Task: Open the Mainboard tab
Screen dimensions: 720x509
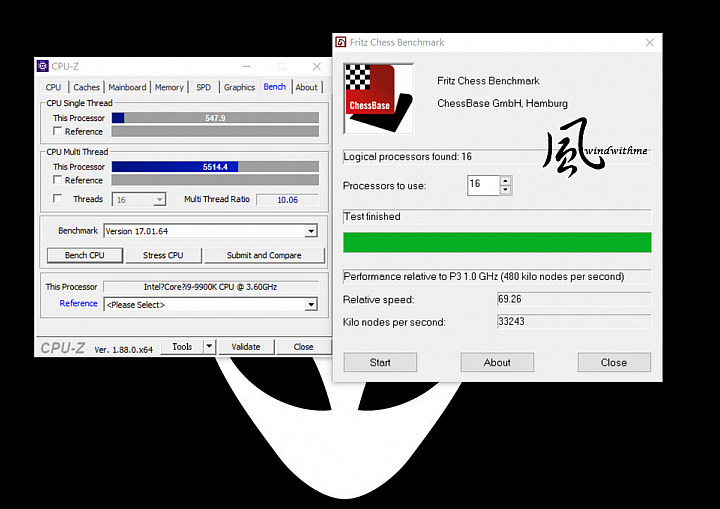Action: click(127, 87)
